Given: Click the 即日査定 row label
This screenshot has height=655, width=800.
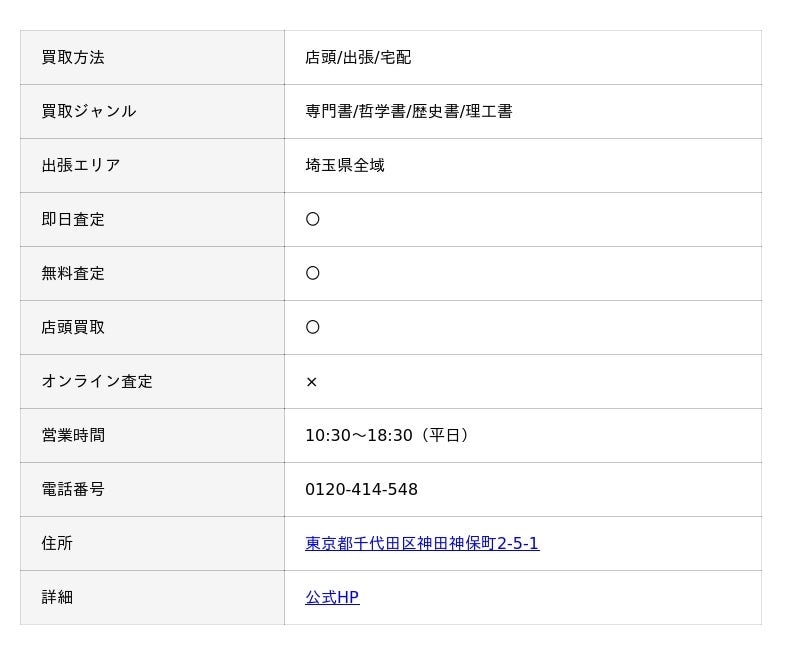Looking at the screenshot, I should point(73,219).
